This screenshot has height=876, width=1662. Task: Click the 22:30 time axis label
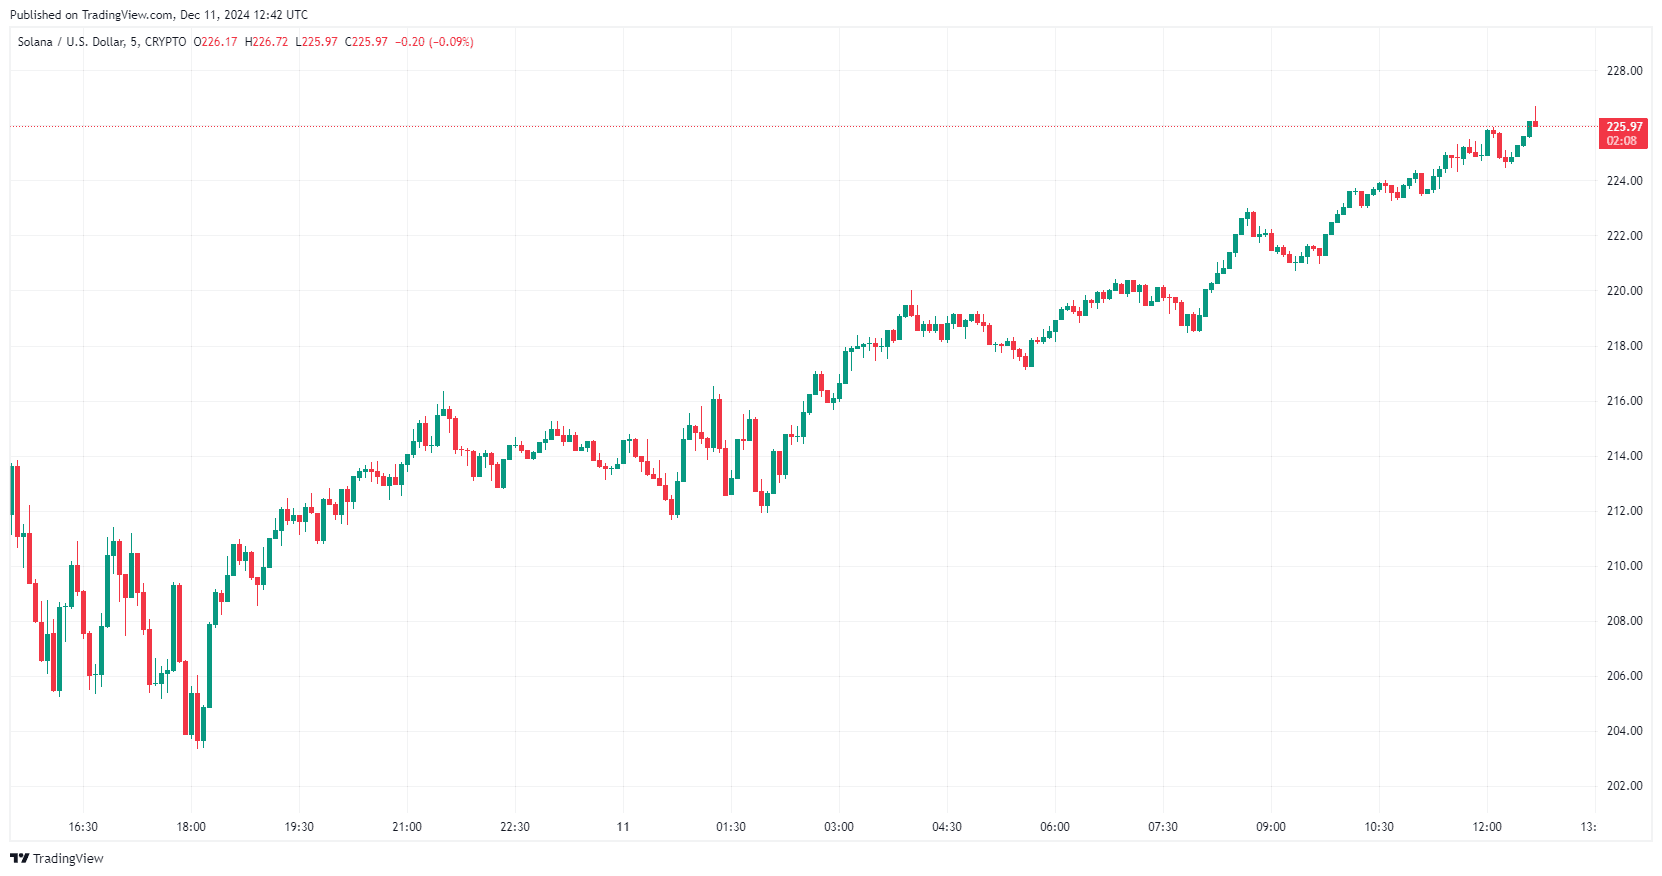[x=515, y=827]
